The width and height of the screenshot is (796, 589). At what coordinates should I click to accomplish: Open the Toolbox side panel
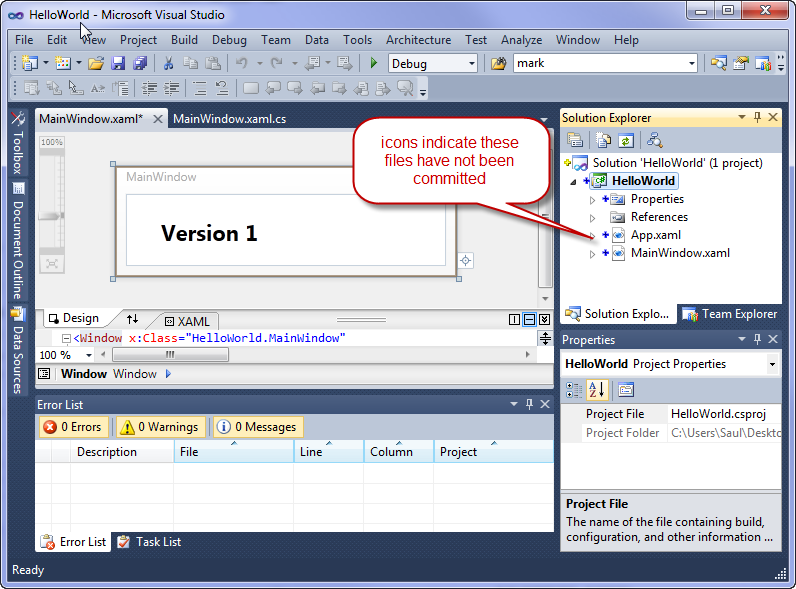click(18, 143)
